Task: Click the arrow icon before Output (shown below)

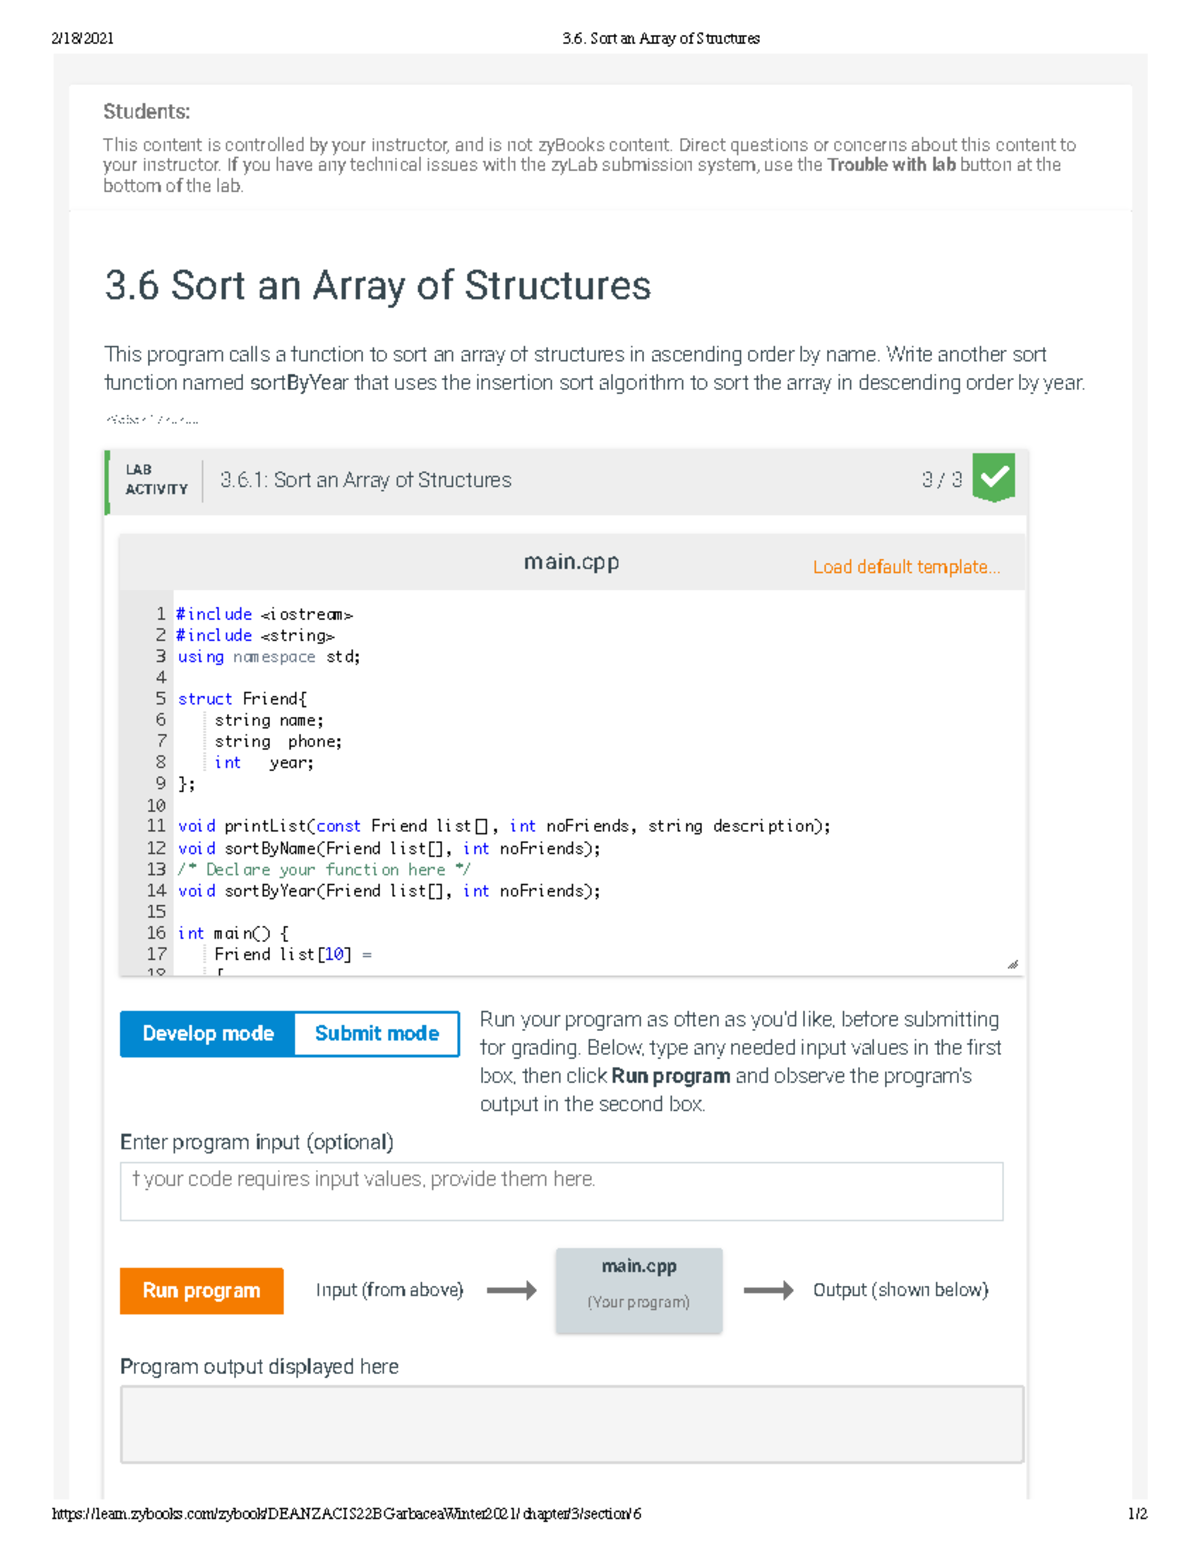Action: (x=768, y=1291)
